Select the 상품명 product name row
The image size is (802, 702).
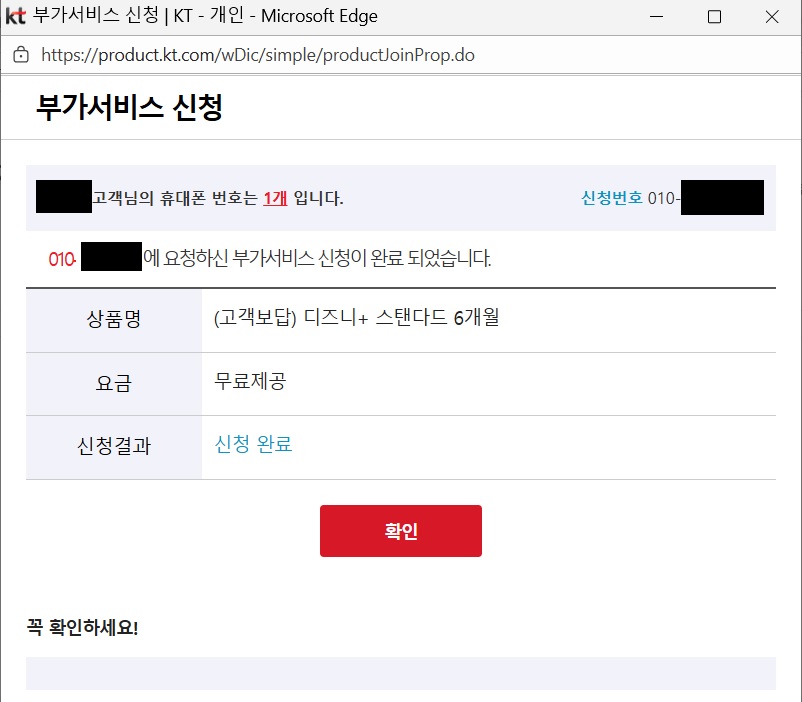113,320
